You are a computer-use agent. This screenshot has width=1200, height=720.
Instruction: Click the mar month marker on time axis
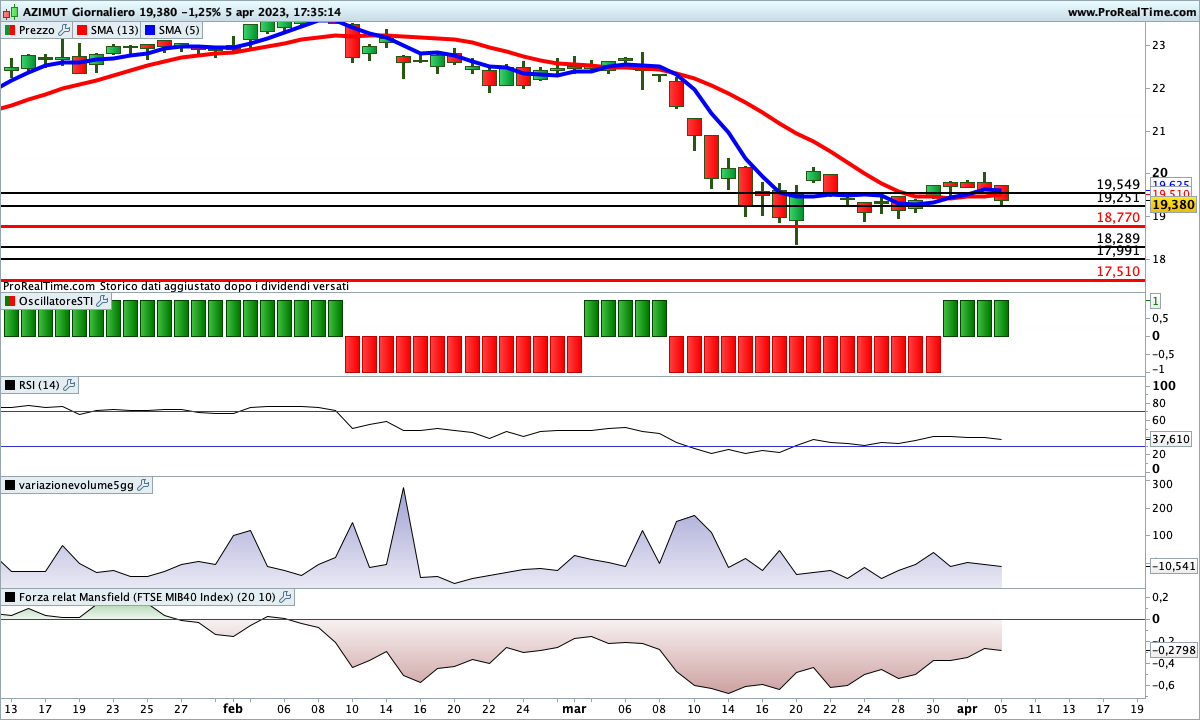click(574, 708)
